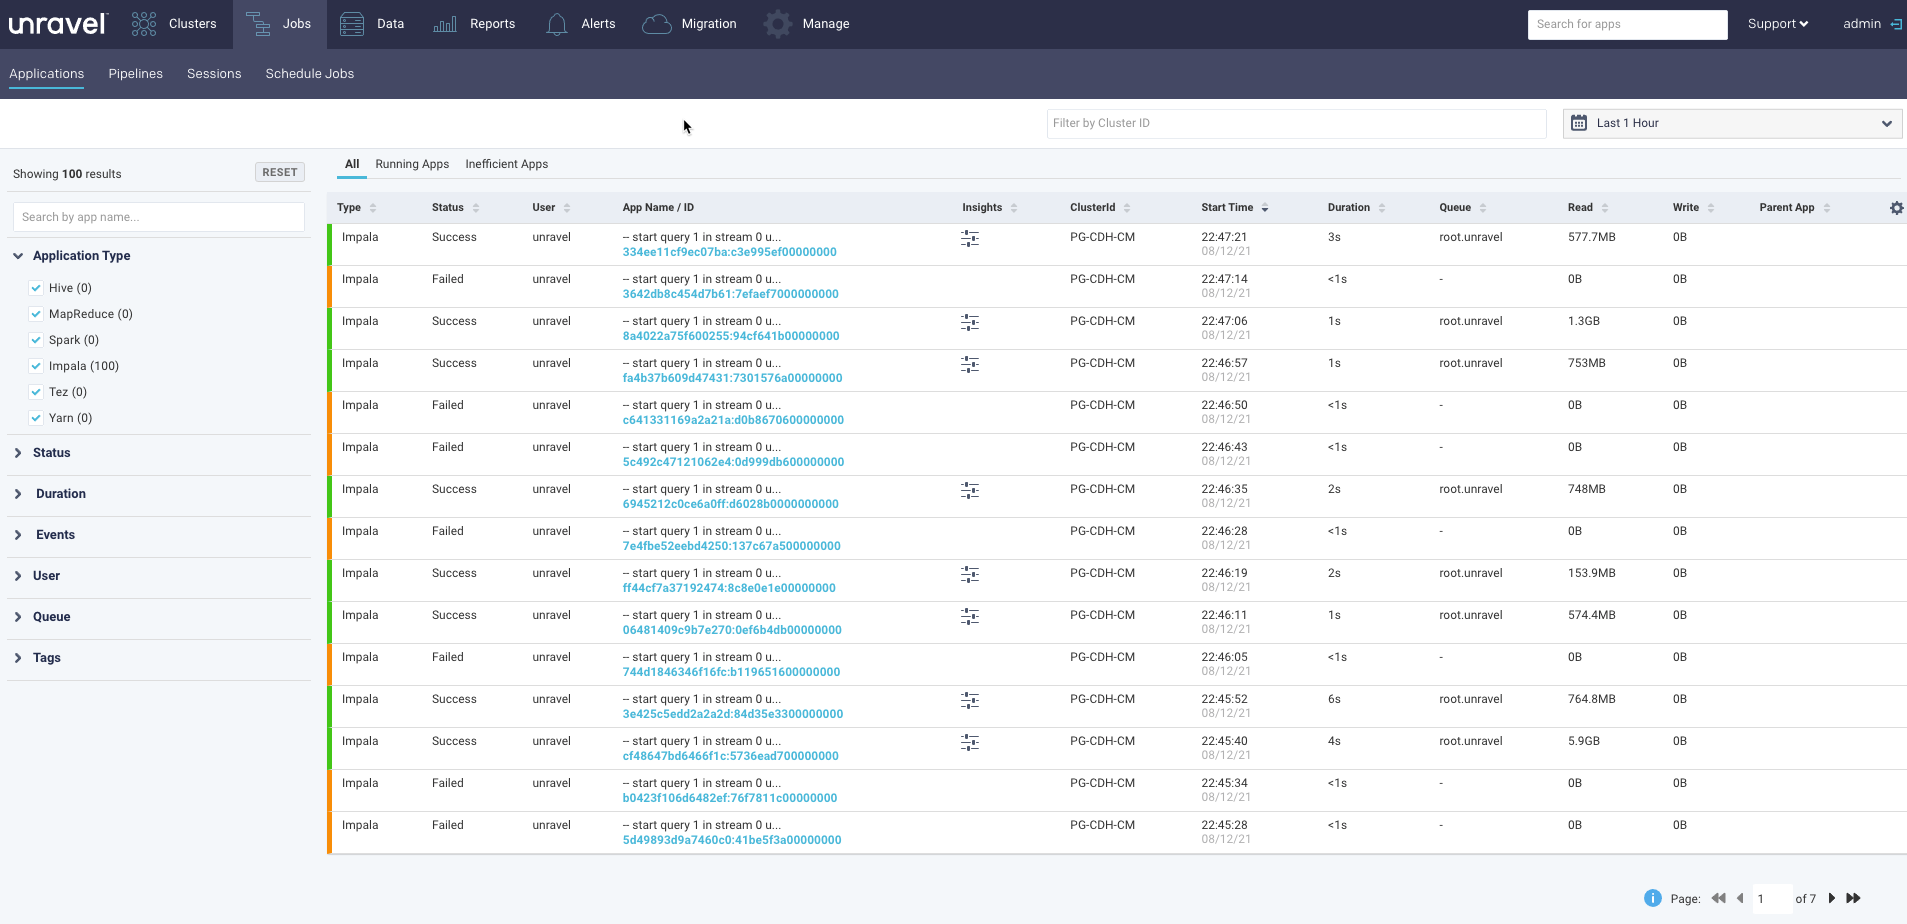The height and width of the screenshot is (924, 1907).
Task: Open app cf48647bd6466f1c:5736ead700000000 link
Action: pos(730,756)
